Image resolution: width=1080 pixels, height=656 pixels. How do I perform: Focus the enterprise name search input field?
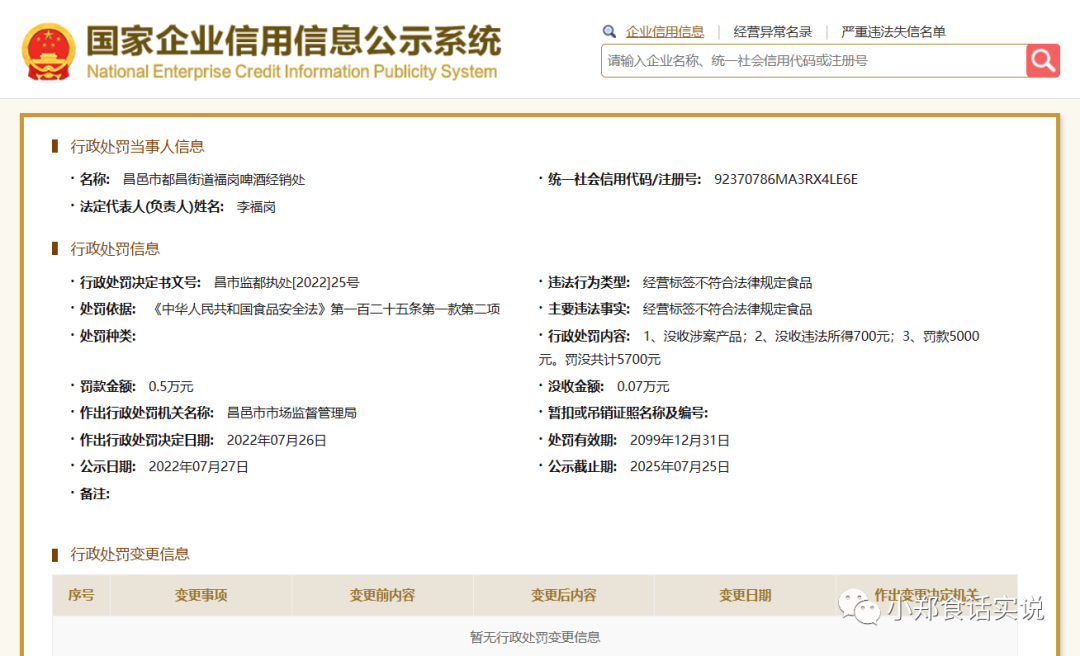tap(813, 61)
